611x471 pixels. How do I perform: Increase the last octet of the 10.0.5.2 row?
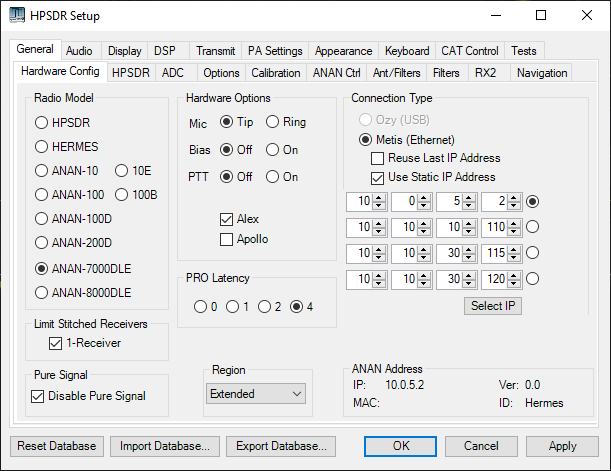click(x=514, y=198)
